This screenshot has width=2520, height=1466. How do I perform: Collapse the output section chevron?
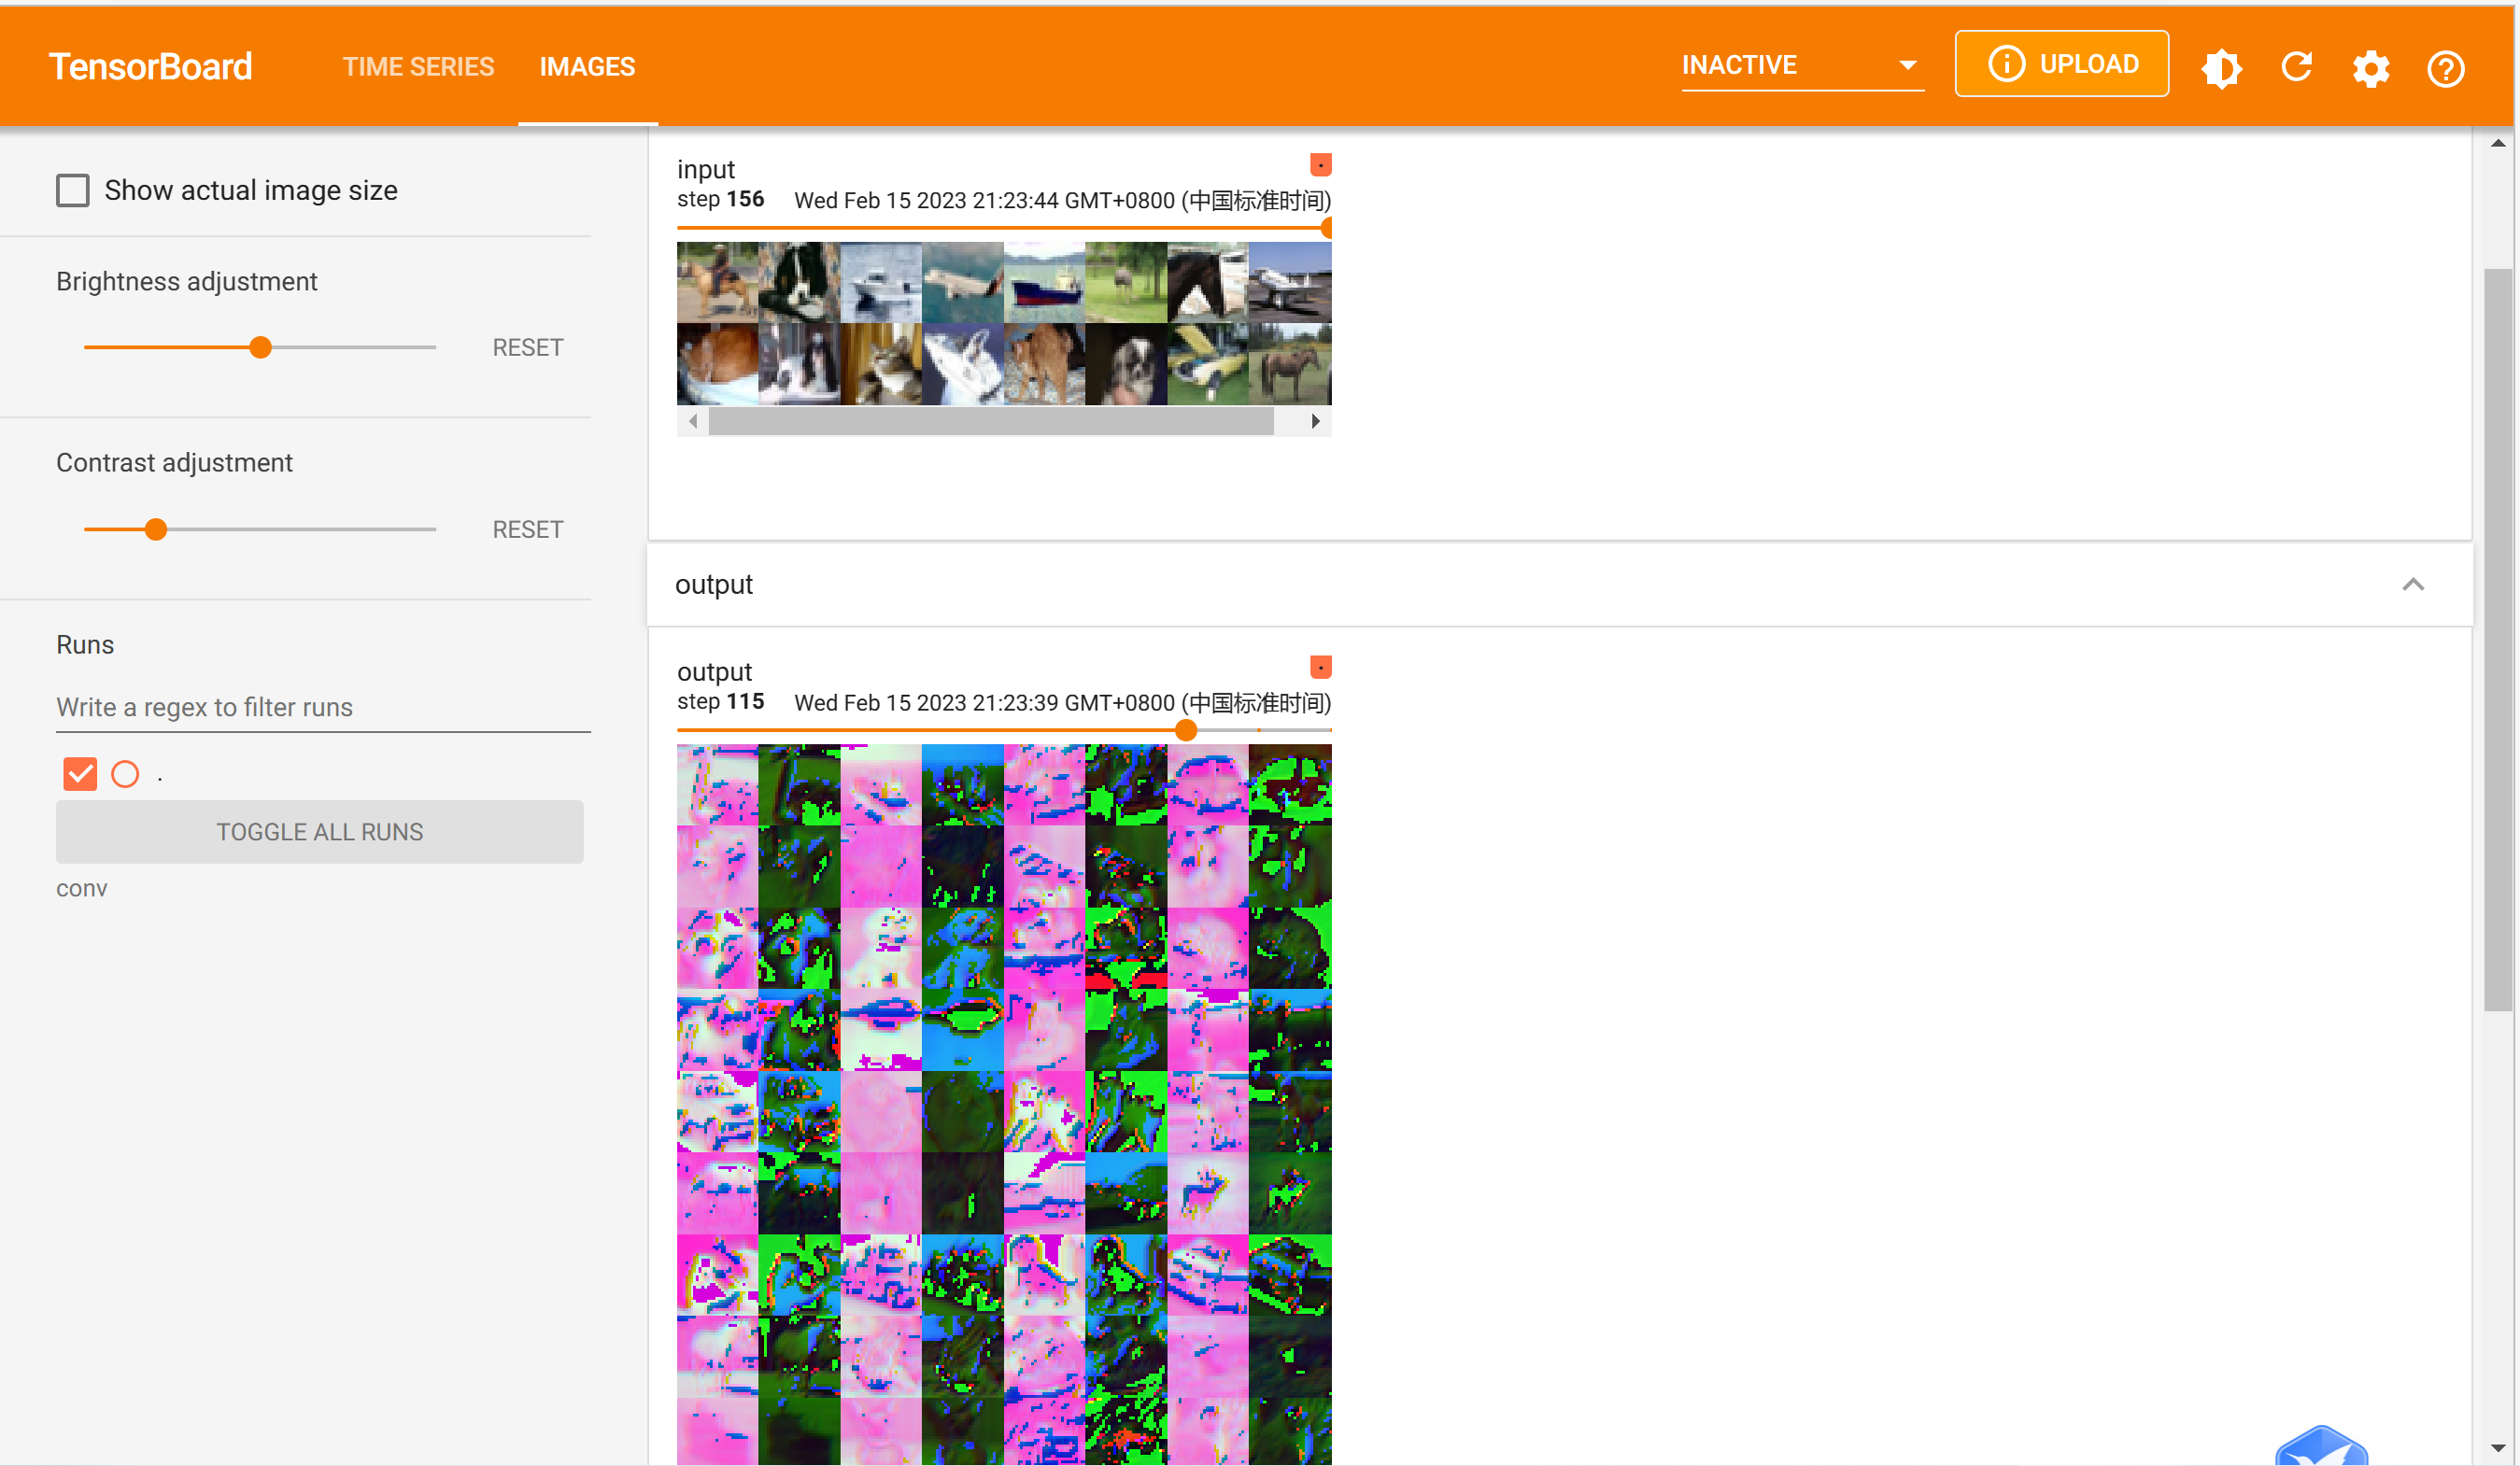pyautogui.click(x=2412, y=584)
